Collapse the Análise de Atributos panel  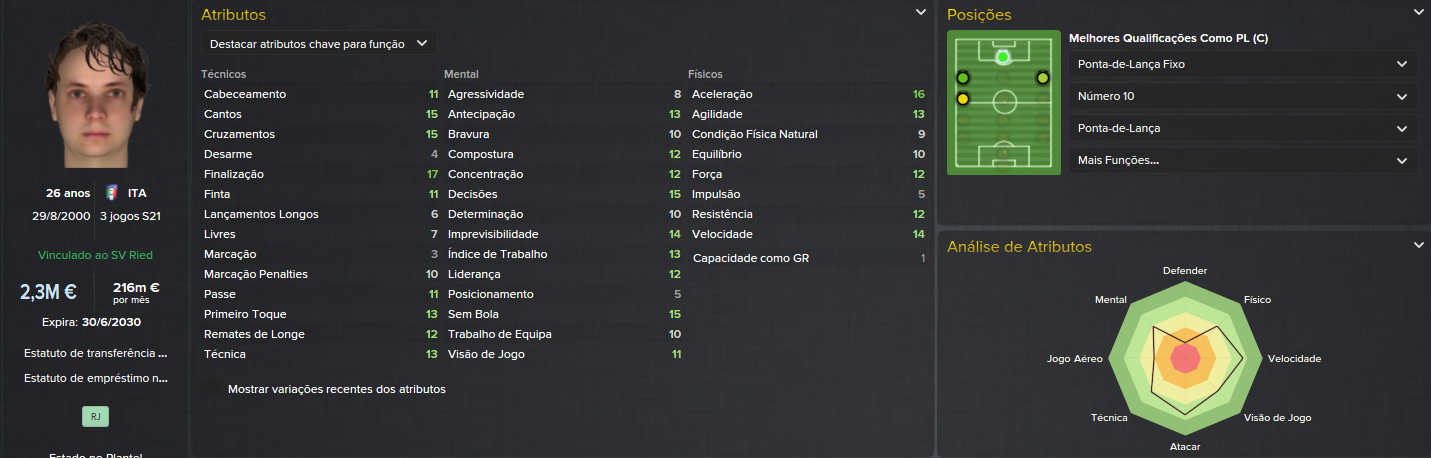1418,245
